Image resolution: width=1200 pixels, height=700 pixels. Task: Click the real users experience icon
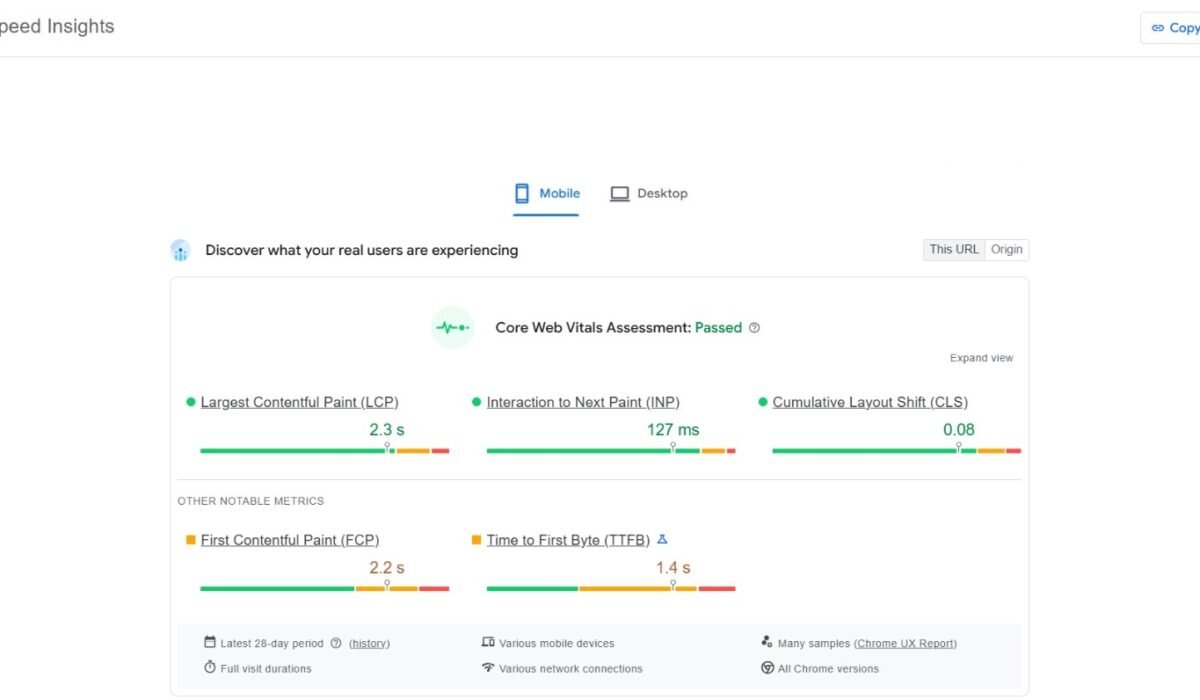click(x=180, y=250)
